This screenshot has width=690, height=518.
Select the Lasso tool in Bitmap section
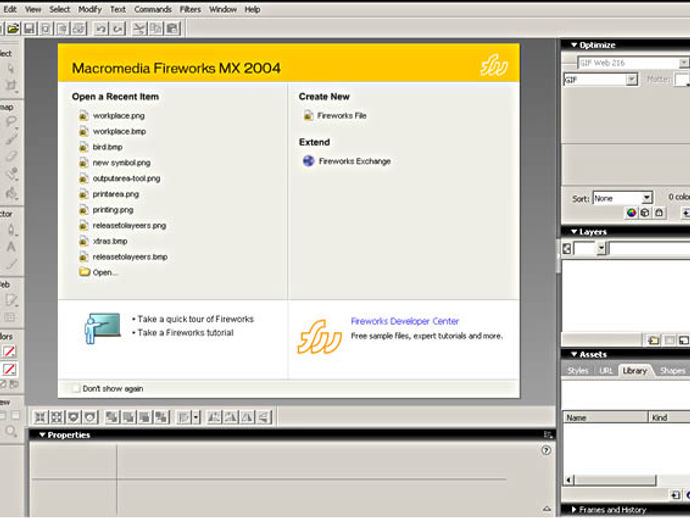coord(11,122)
